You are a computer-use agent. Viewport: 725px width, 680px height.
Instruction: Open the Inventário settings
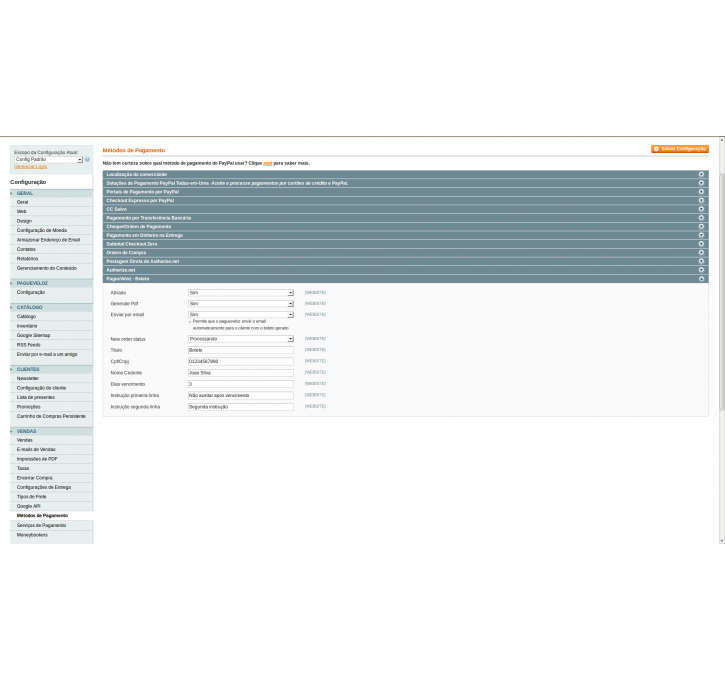pyautogui.click(x=27, y=326)
